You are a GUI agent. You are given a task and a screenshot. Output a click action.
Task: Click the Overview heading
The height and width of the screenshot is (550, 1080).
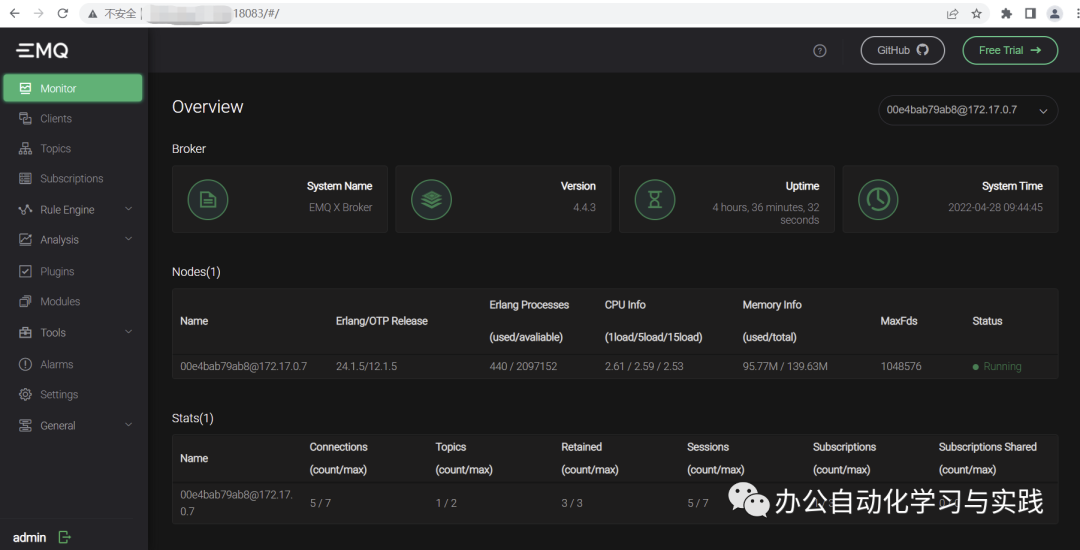click(x=207, y=107)
